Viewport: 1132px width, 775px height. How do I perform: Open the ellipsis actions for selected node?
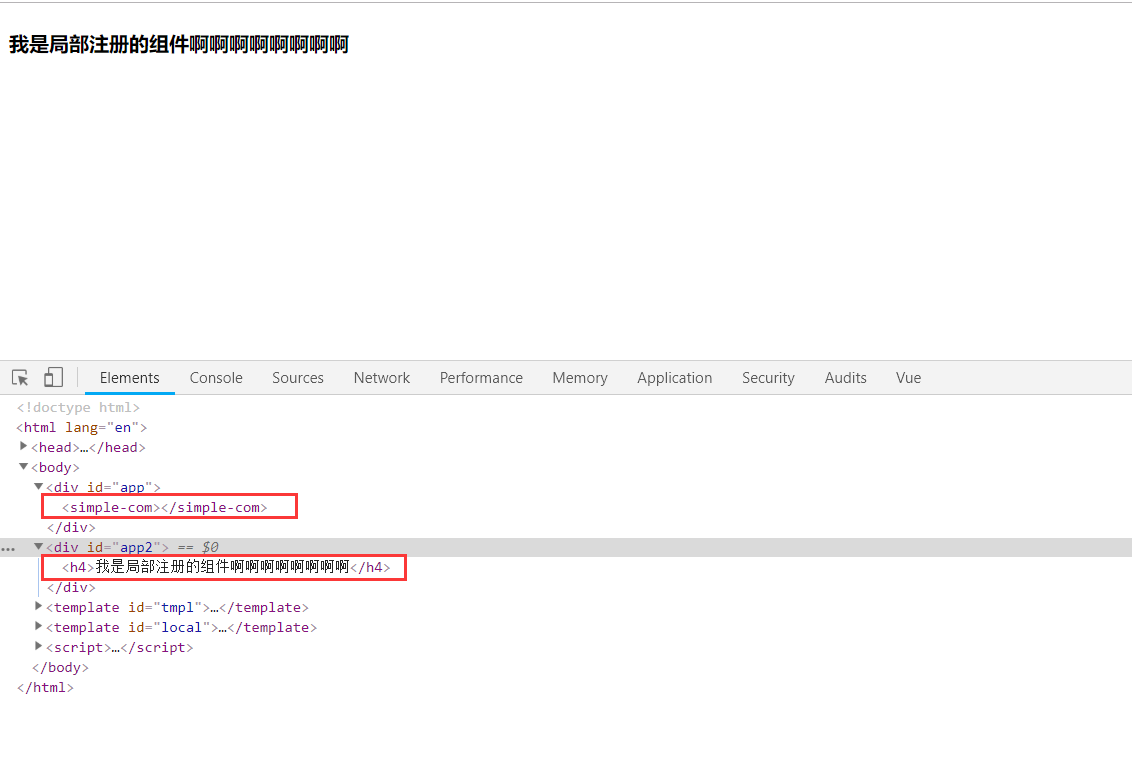point(8,549)
